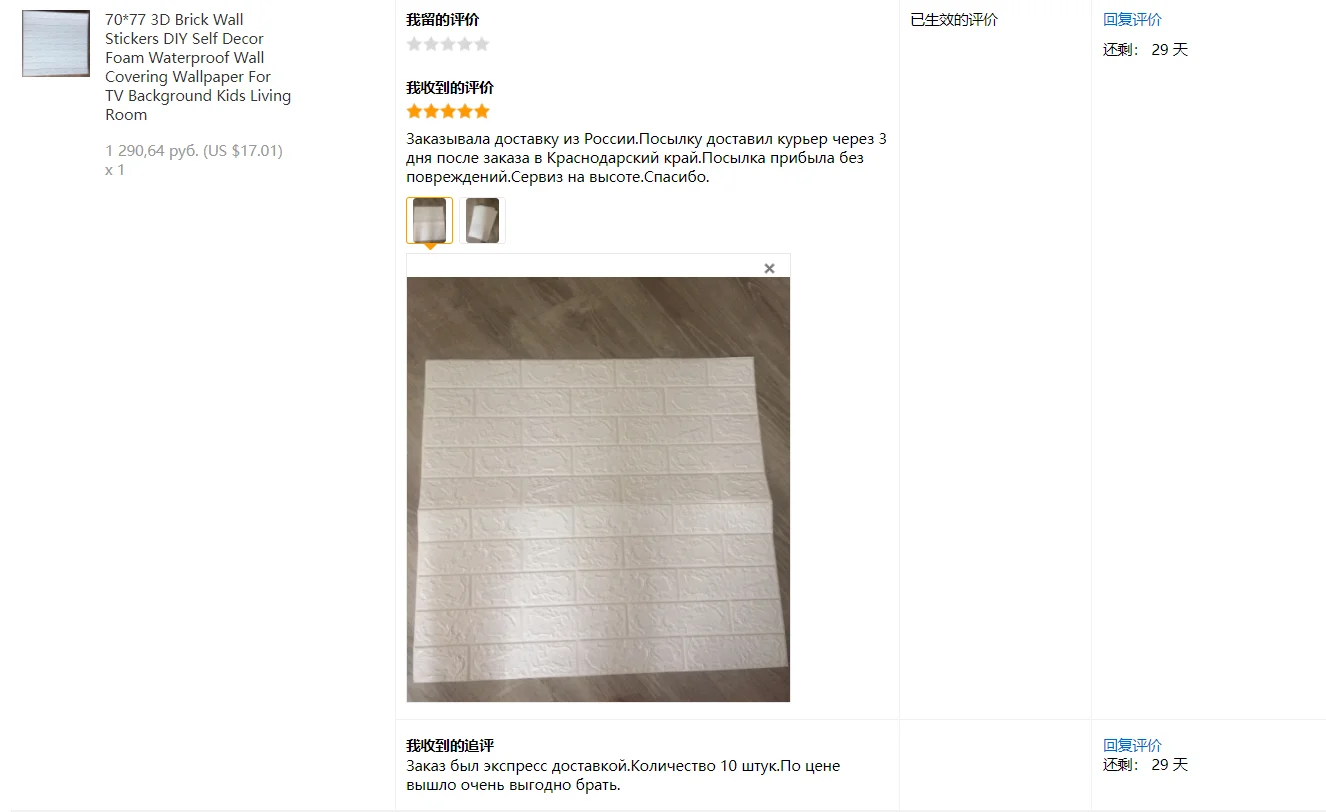This screenshot has height=812, width=1326.
Task: Click 回复评价 link next to 已生效的评价
Action: (1132, 20)
